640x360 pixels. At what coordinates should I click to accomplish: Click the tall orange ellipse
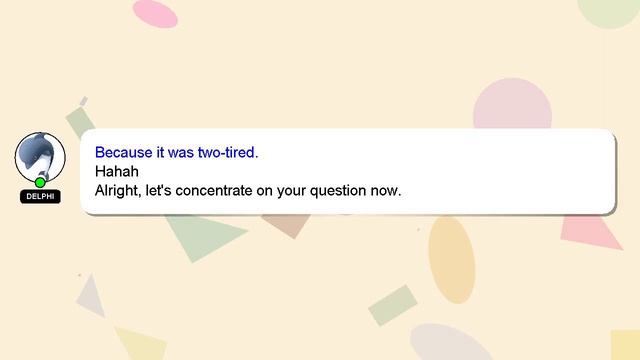[452, 260]
